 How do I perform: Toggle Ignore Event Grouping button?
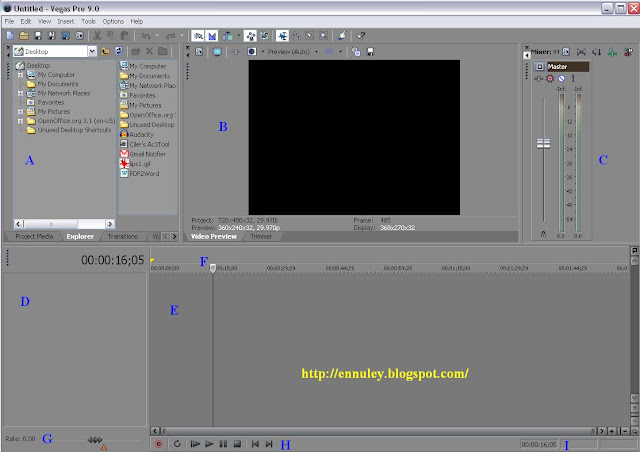264,36
